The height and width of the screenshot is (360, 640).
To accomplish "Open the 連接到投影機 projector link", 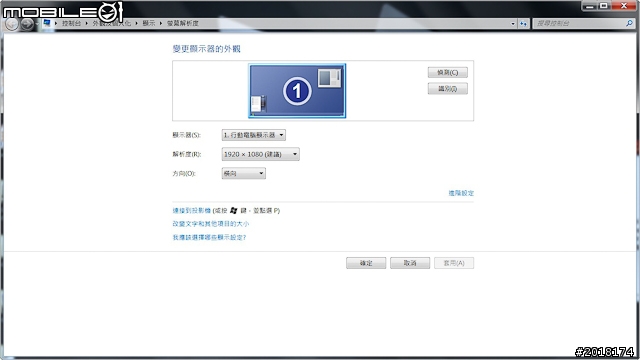I will point(191,211).
